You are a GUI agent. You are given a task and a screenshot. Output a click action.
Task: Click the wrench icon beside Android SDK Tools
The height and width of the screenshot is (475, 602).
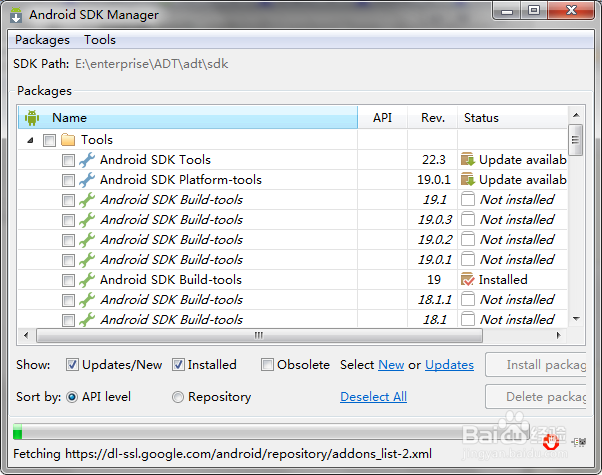(x=87, y=160)
